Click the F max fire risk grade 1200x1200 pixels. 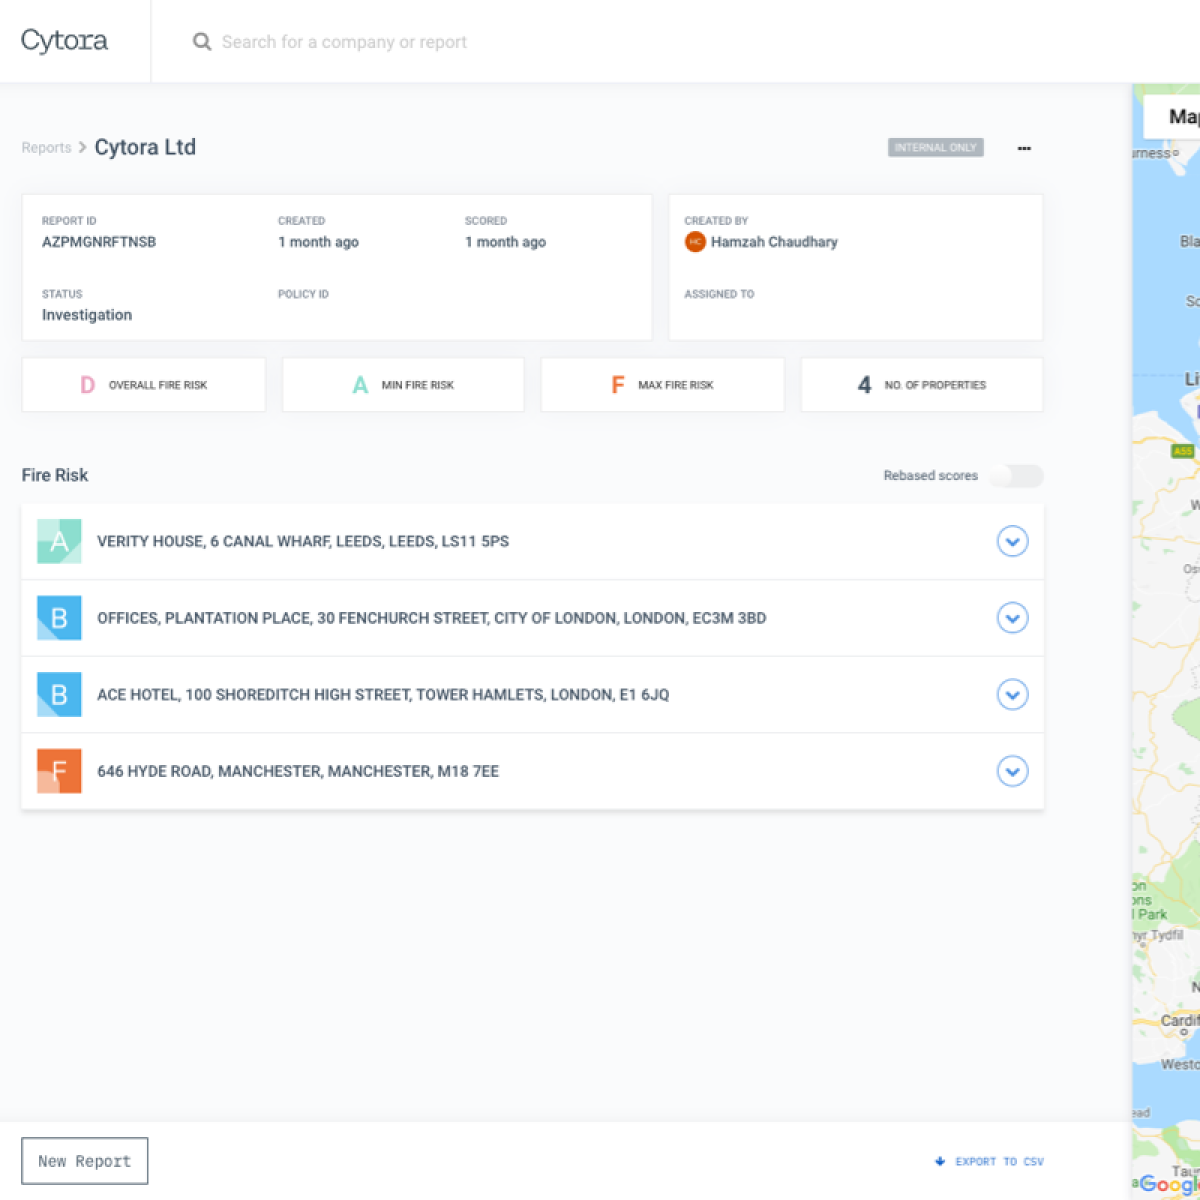click(618, 385)
